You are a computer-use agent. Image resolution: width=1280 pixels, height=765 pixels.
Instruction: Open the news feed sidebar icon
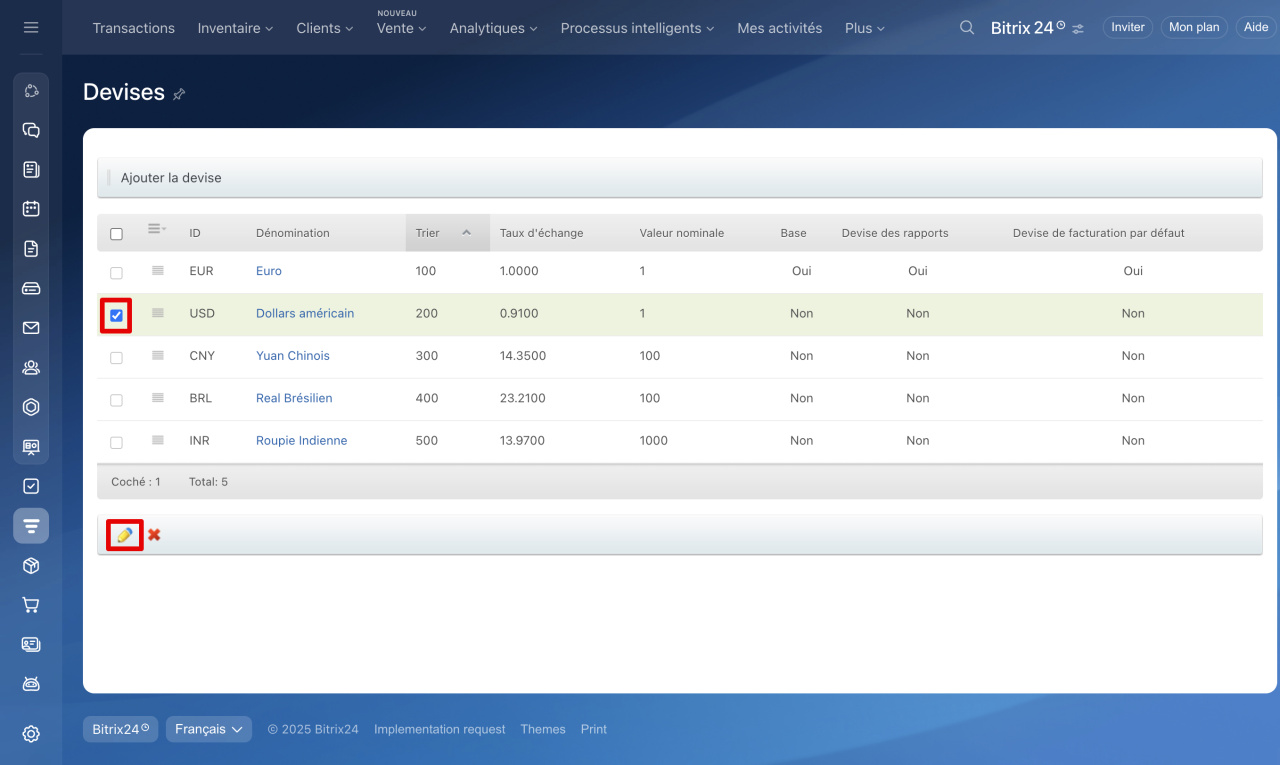(31, 170)
